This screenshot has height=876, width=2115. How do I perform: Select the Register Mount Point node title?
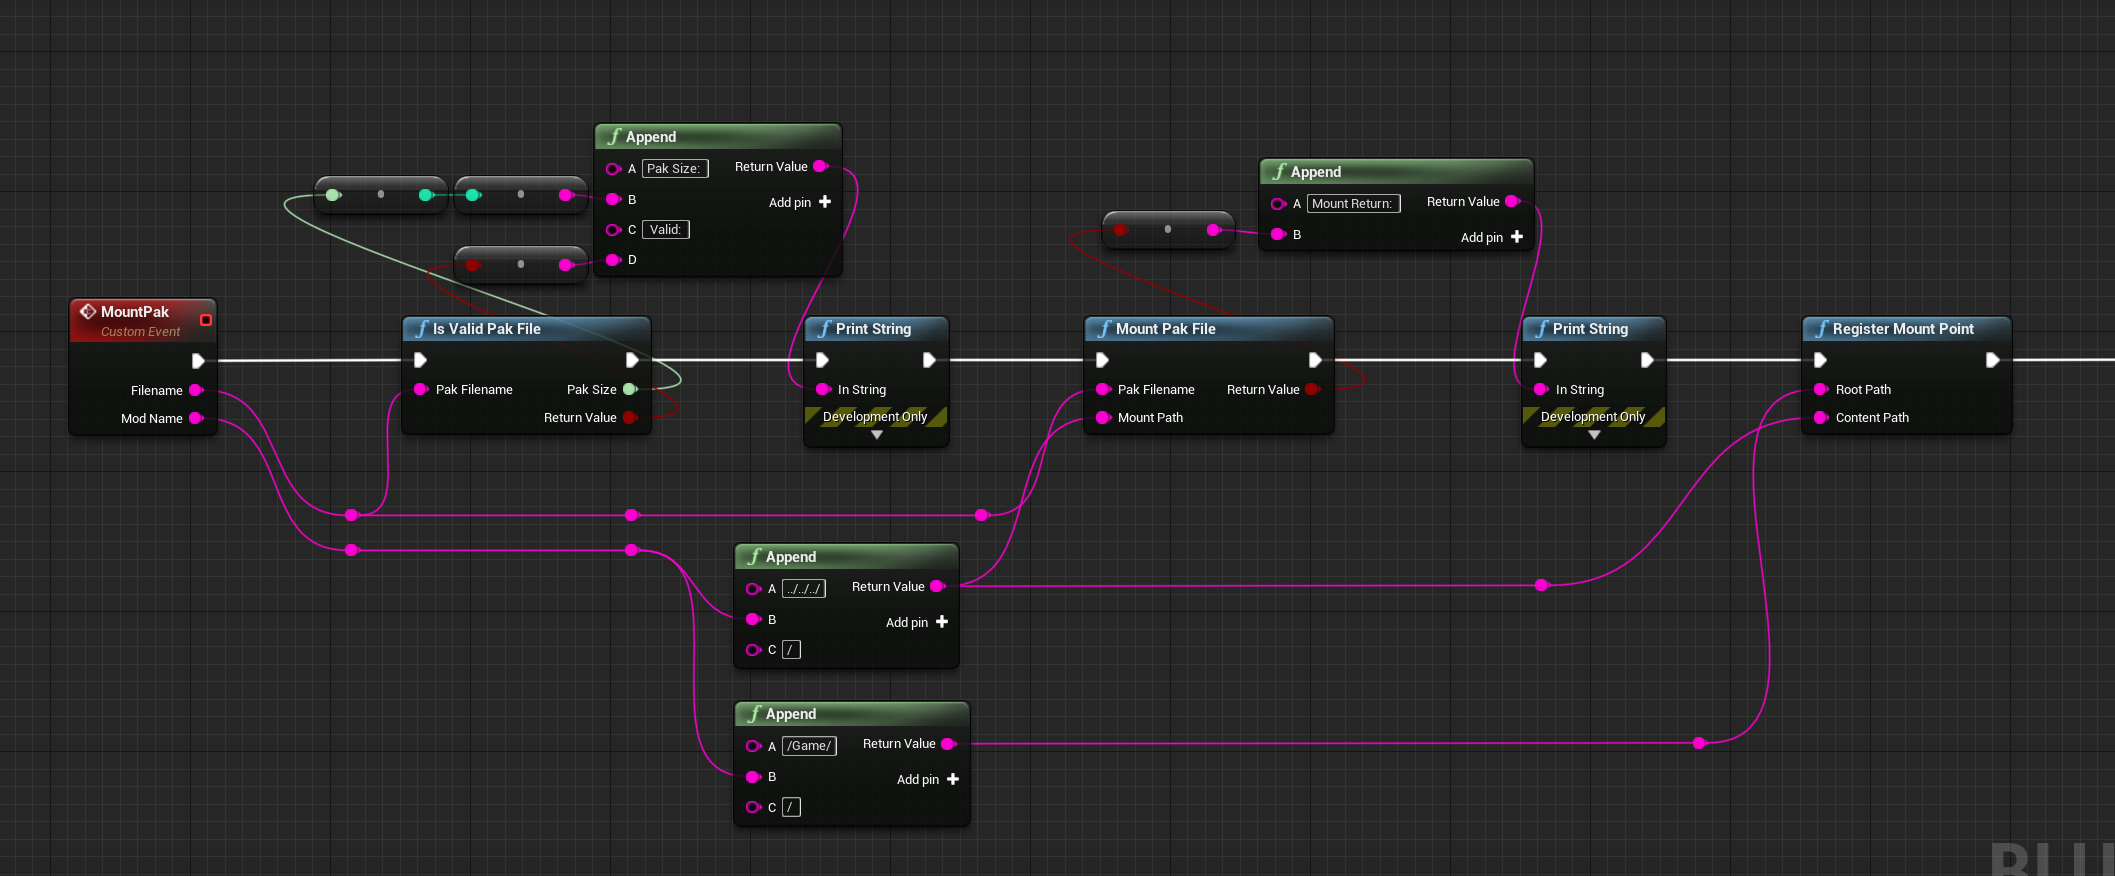pyautogui.click(x=1903, y=329)
